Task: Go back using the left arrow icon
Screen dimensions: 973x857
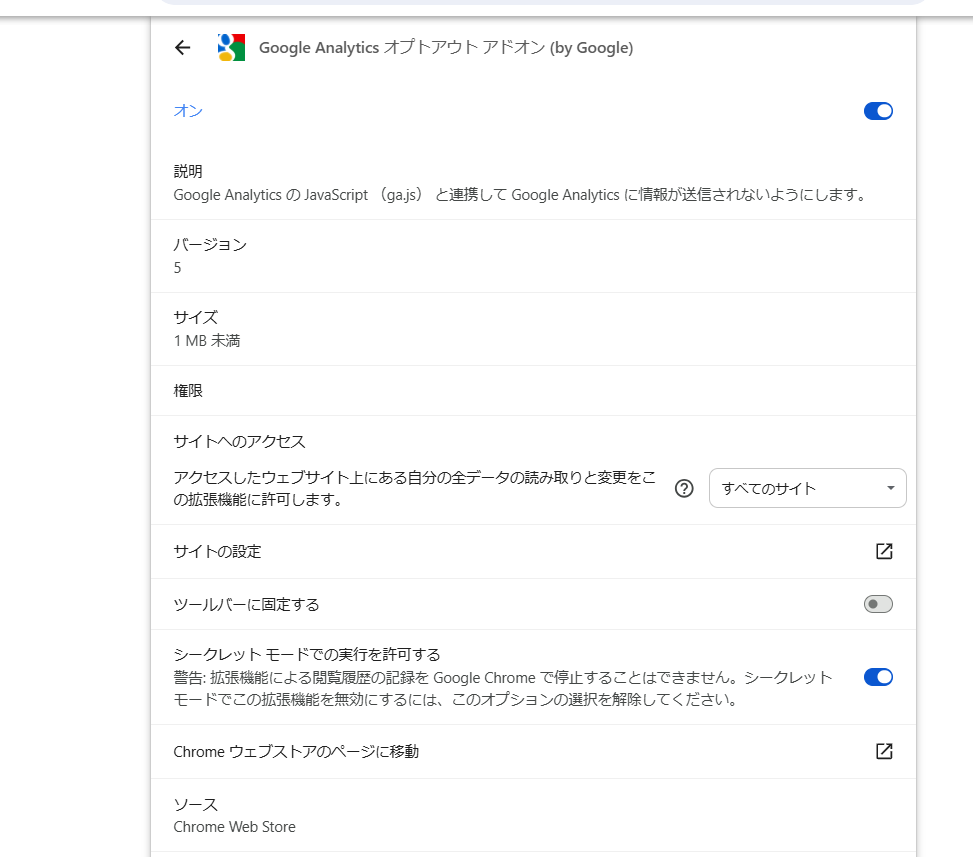Action: pyautogui.click(x=182, y=48)
